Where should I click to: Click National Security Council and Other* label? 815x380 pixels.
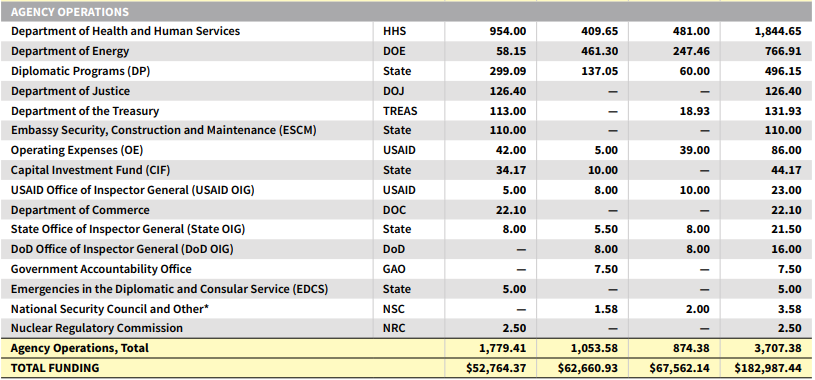point(110,309)
